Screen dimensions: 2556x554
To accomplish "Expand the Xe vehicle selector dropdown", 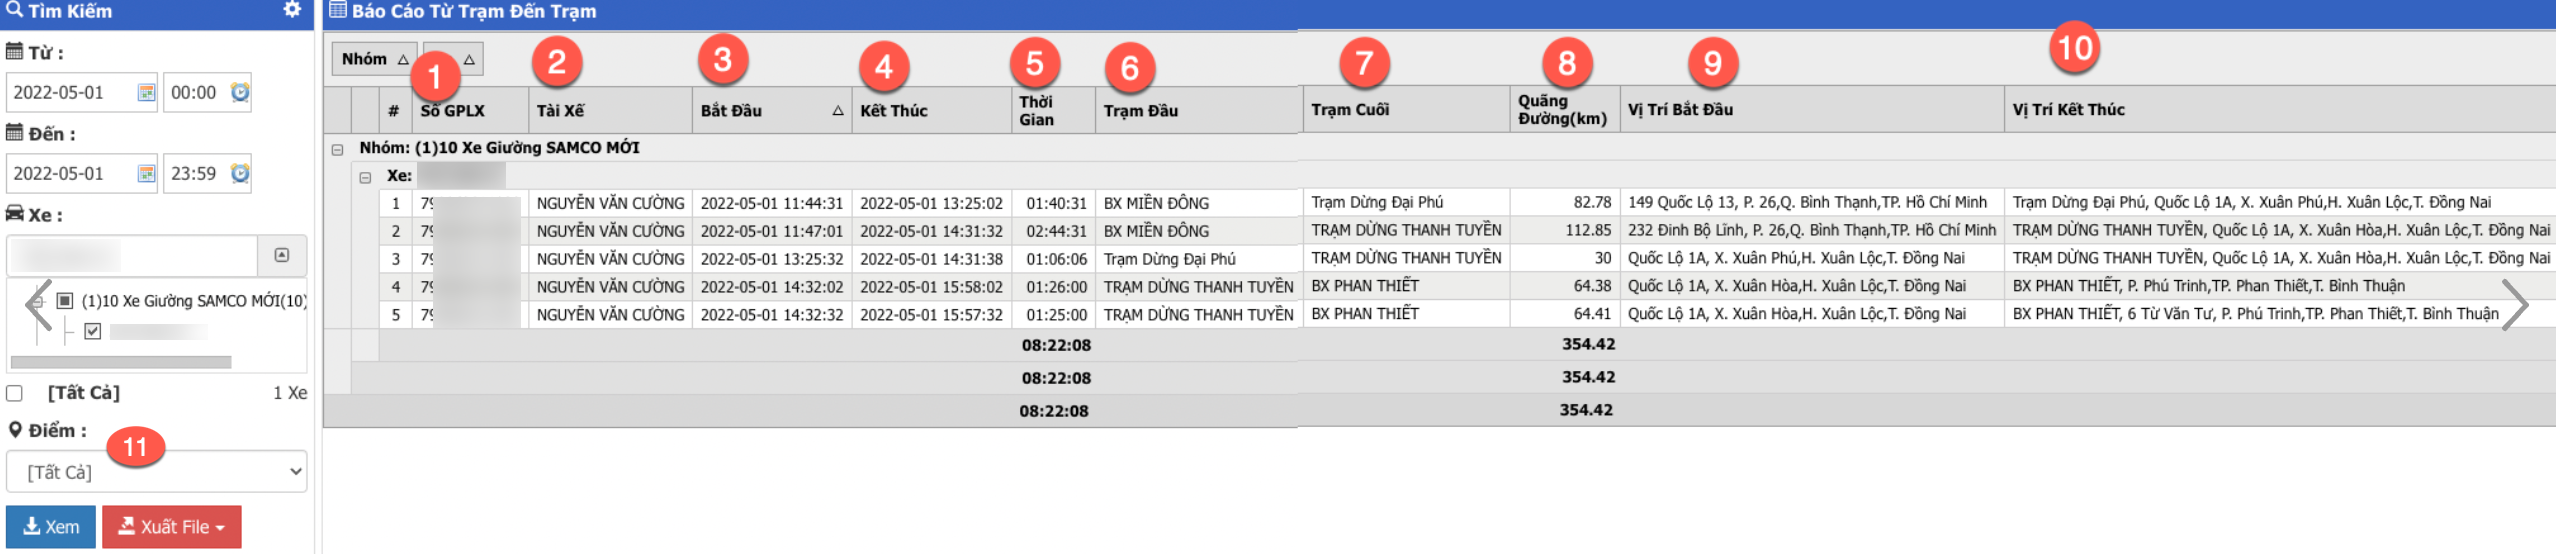I will coord(282,256).
